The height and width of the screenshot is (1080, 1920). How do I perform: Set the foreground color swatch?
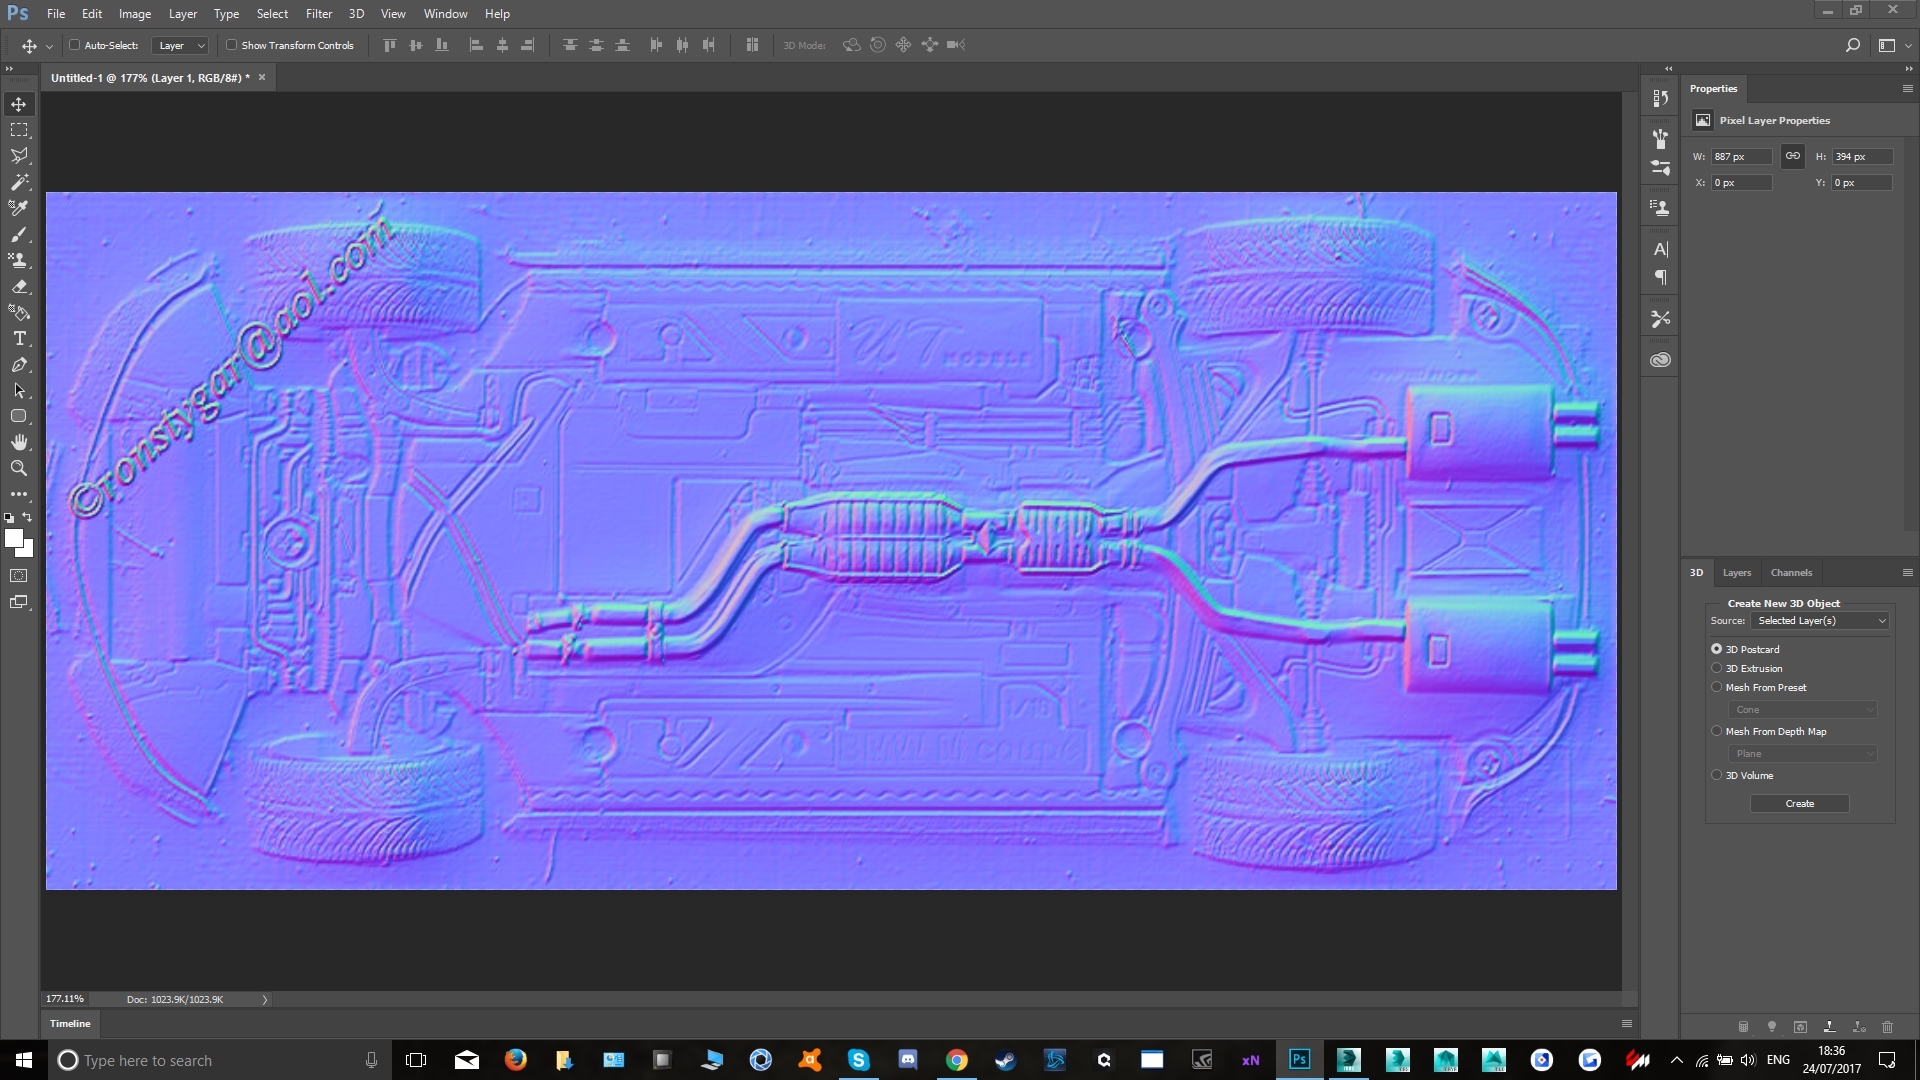[13, 538]
